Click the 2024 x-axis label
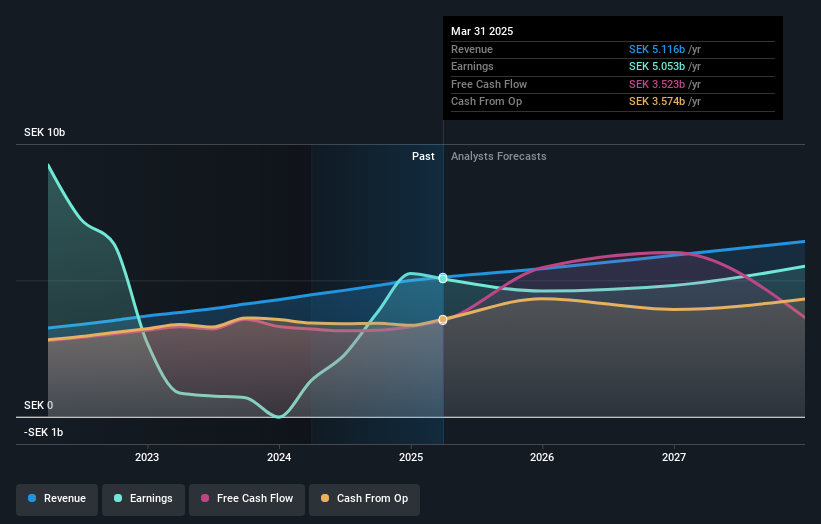Image resolution: width=821 pixels, height=524 pixels. [x=279, y=457]
